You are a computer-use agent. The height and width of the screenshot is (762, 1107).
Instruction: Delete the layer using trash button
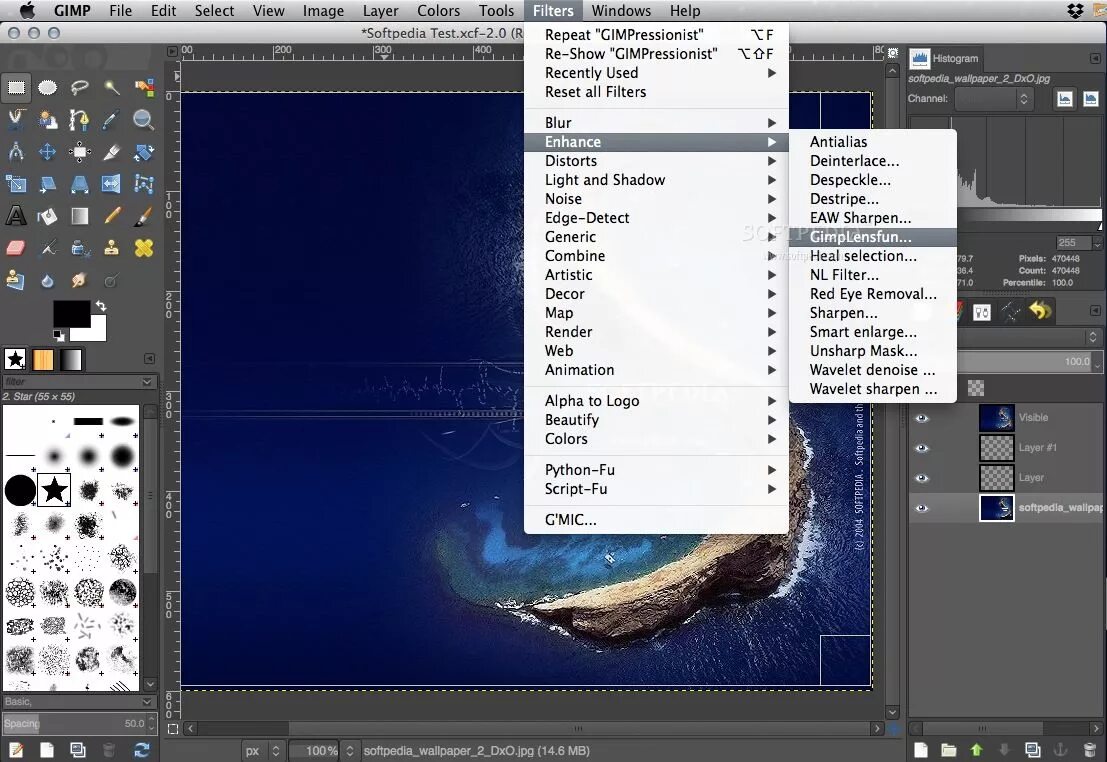pyautogui.click(x=1089, y=750)
